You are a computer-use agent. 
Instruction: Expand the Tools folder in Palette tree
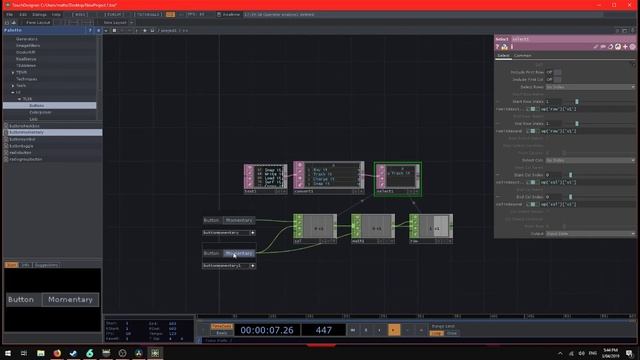point(13,86)
